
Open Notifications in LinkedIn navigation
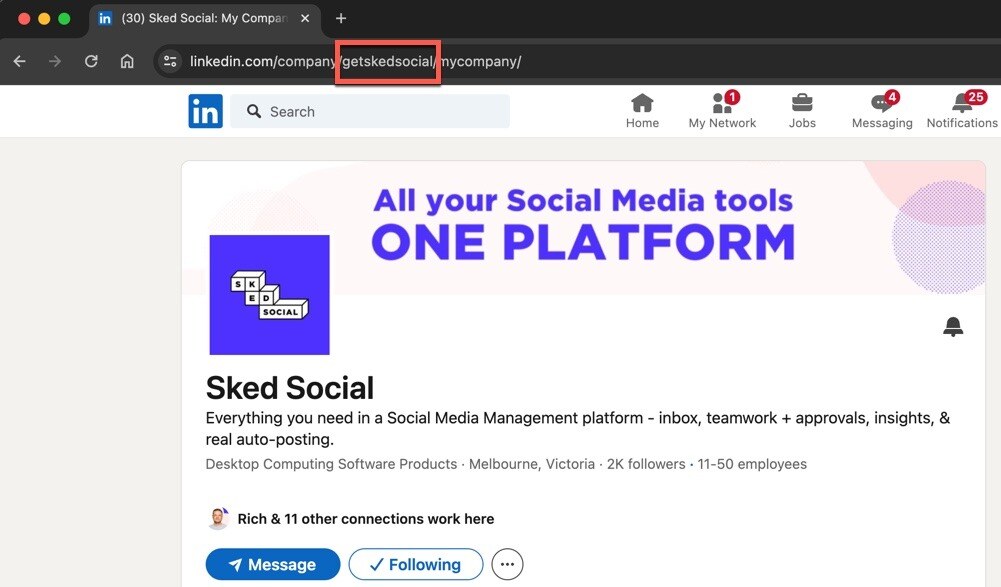tap(962, 111)
